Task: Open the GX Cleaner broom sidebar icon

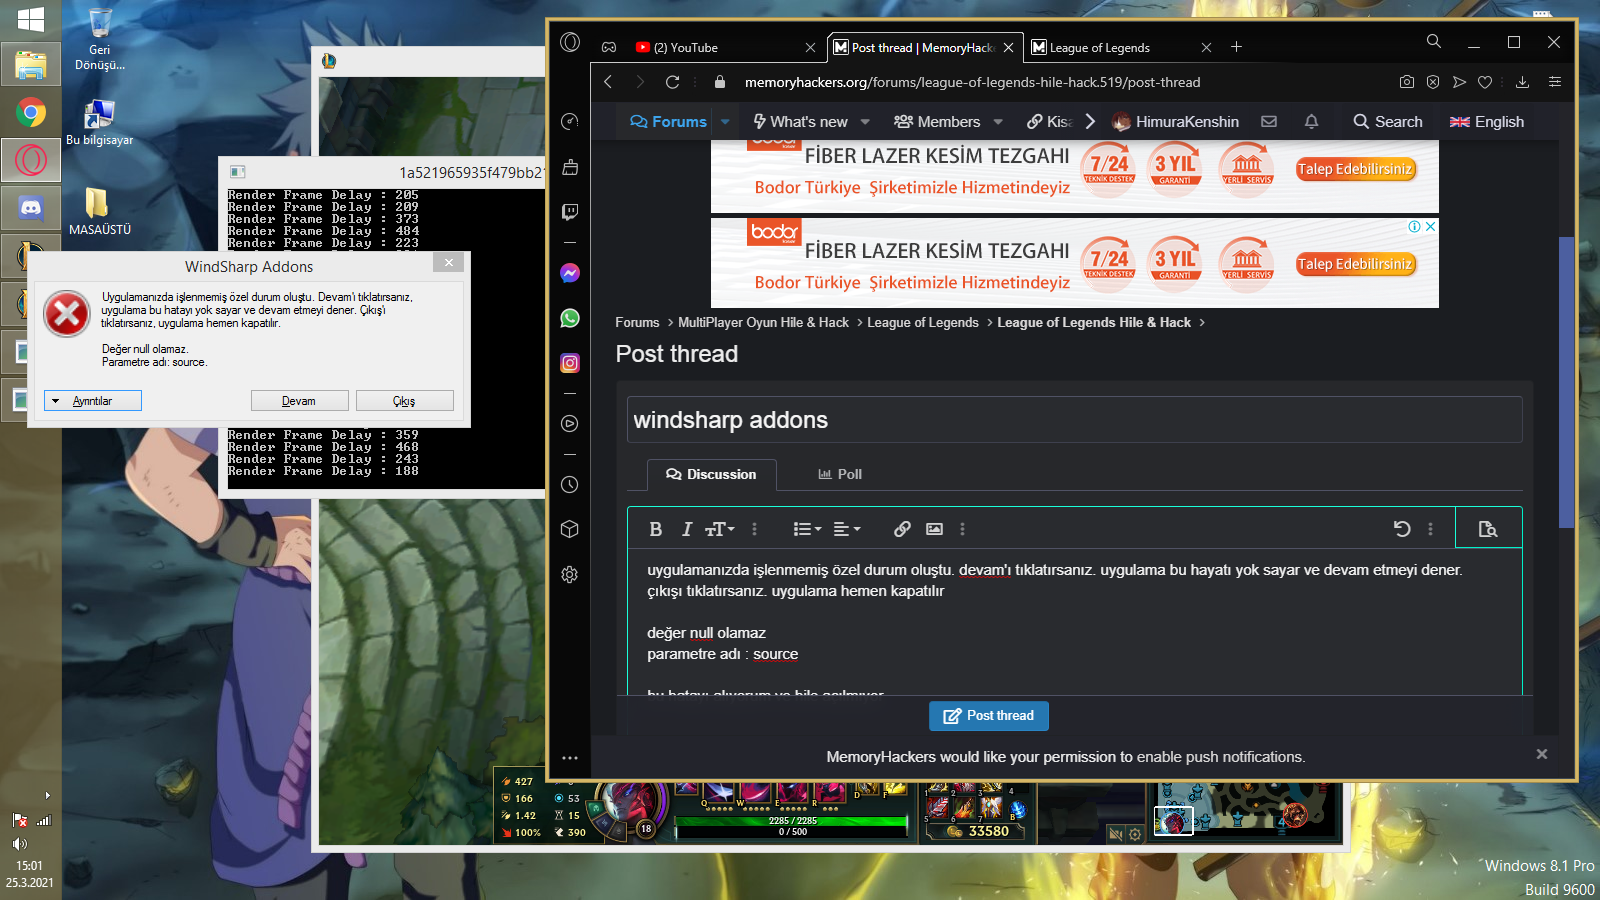Action: [x=570, y=166]
